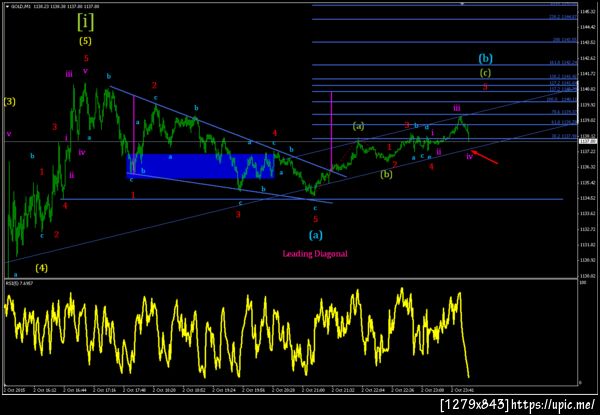Click the 200 Fibonacci level label
Viewport: 600px width, 415px height.
click(x=564, y=39)
